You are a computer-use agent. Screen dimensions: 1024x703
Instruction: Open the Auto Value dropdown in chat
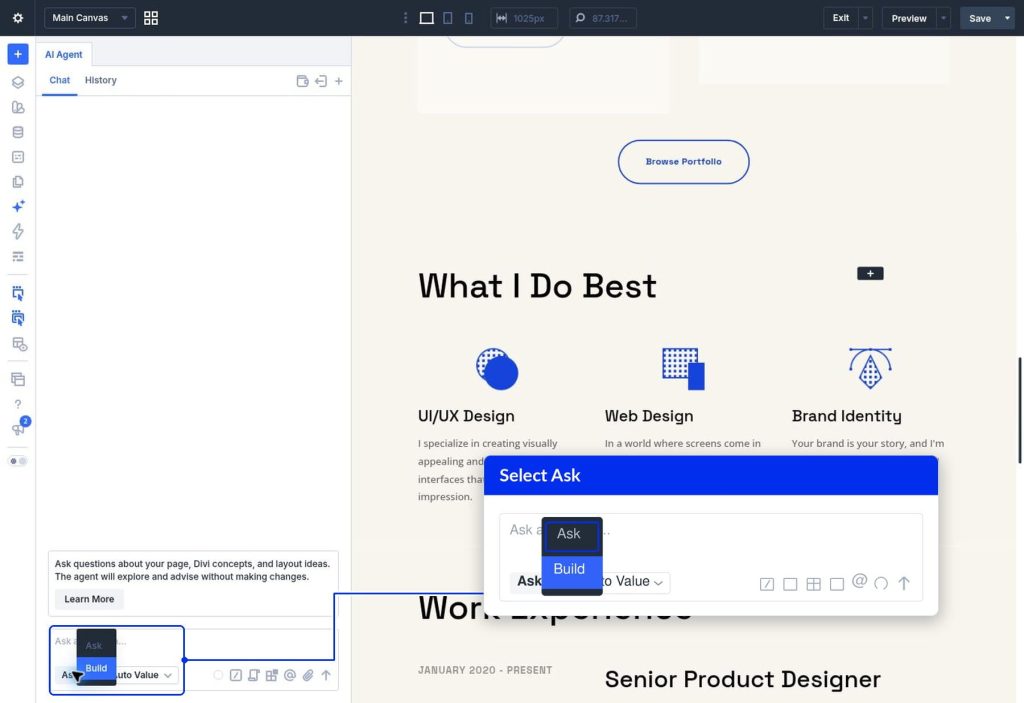tap(145, 675)
